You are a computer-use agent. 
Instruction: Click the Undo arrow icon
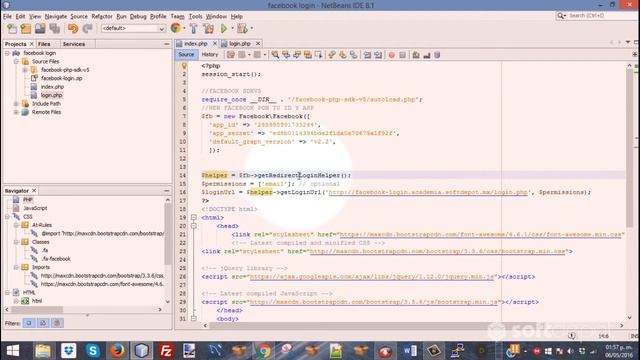point(73,29)
